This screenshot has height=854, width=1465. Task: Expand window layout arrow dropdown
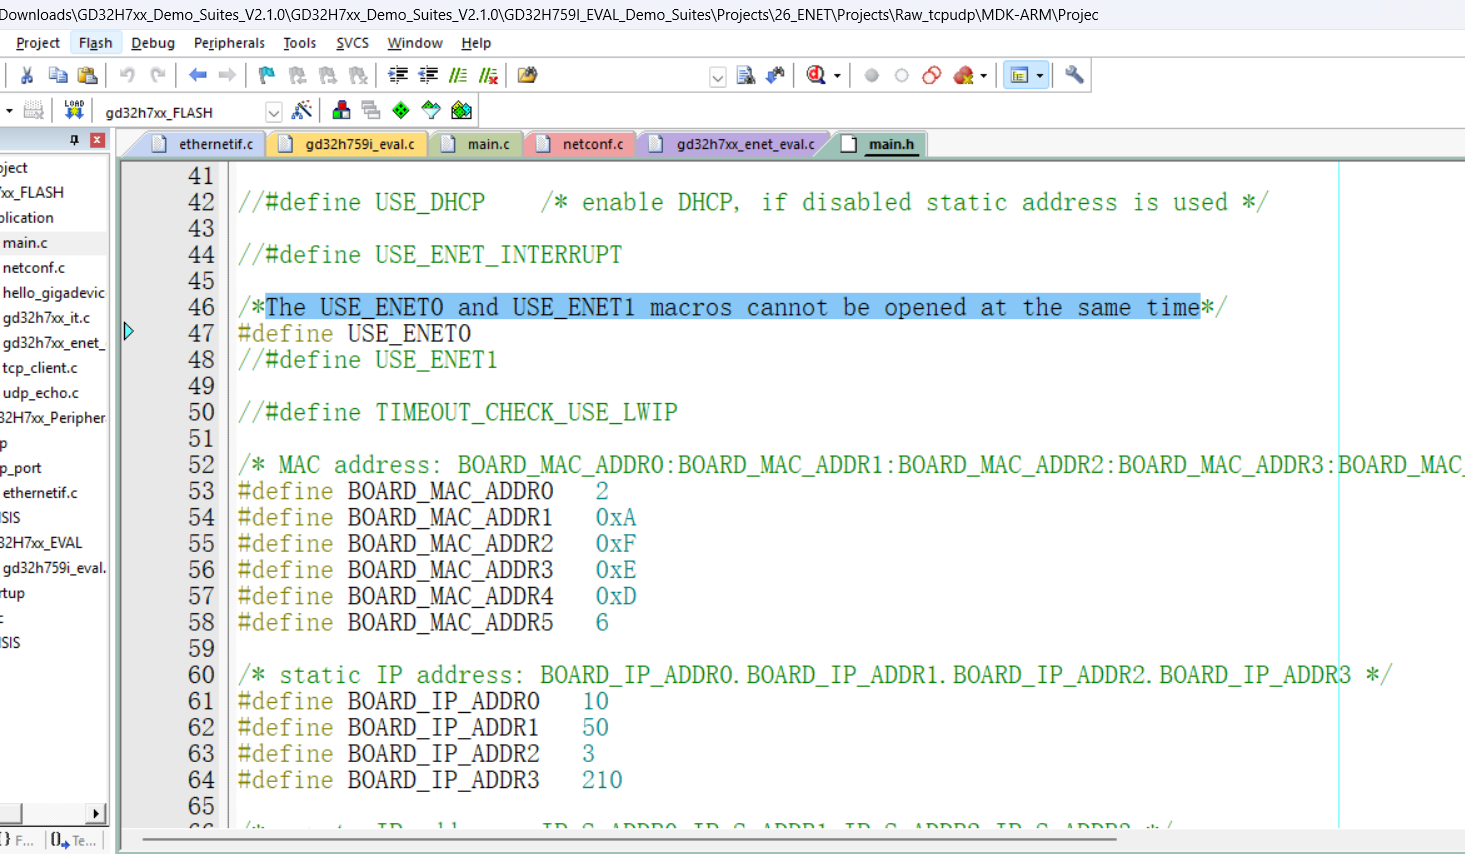pos(1040,76)
